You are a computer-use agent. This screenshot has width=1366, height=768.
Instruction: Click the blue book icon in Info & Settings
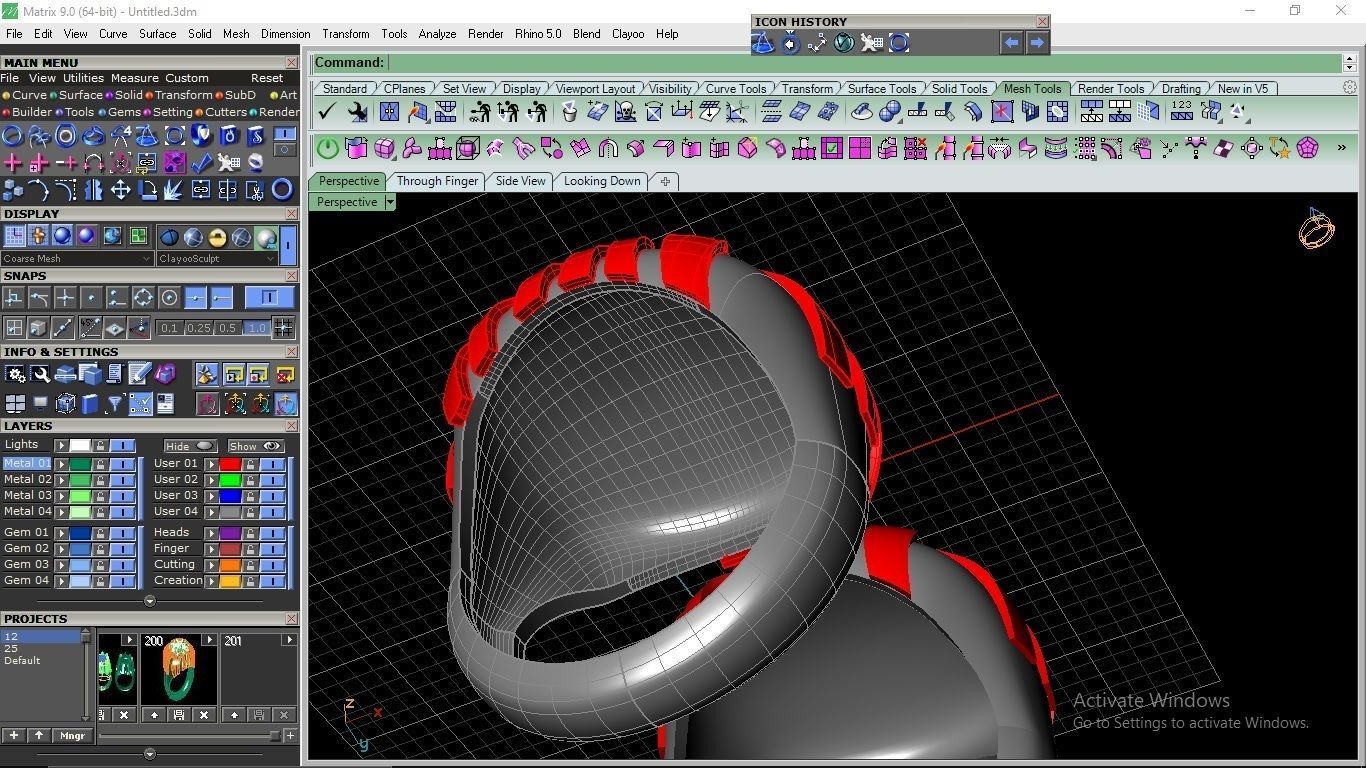click(90, 403)
